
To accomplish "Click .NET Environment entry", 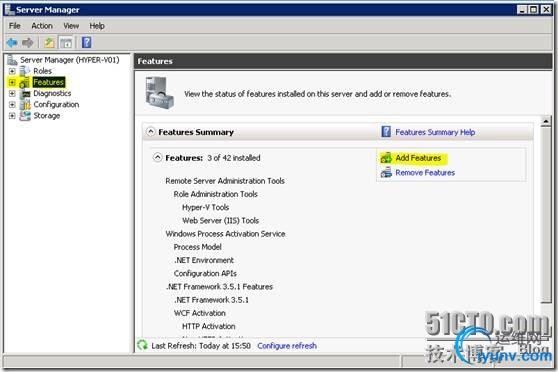I will (204, 260).
